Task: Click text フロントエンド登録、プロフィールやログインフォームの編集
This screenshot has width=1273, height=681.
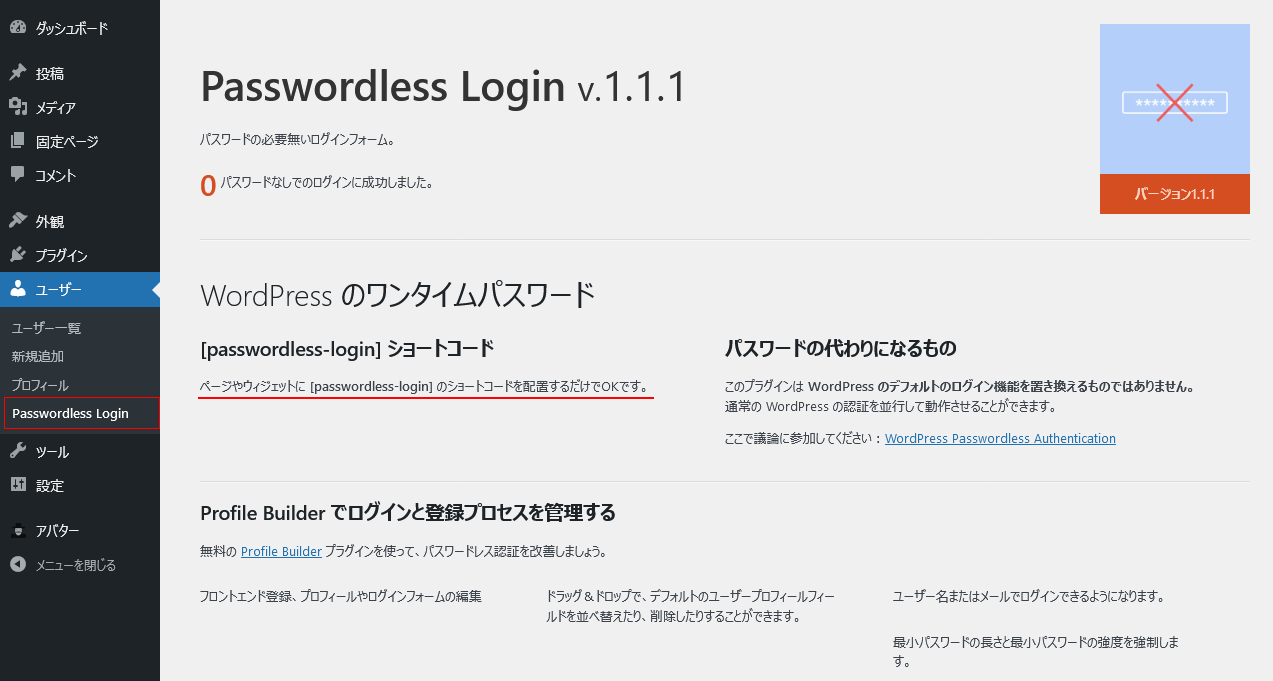Action: click(341, 596)
